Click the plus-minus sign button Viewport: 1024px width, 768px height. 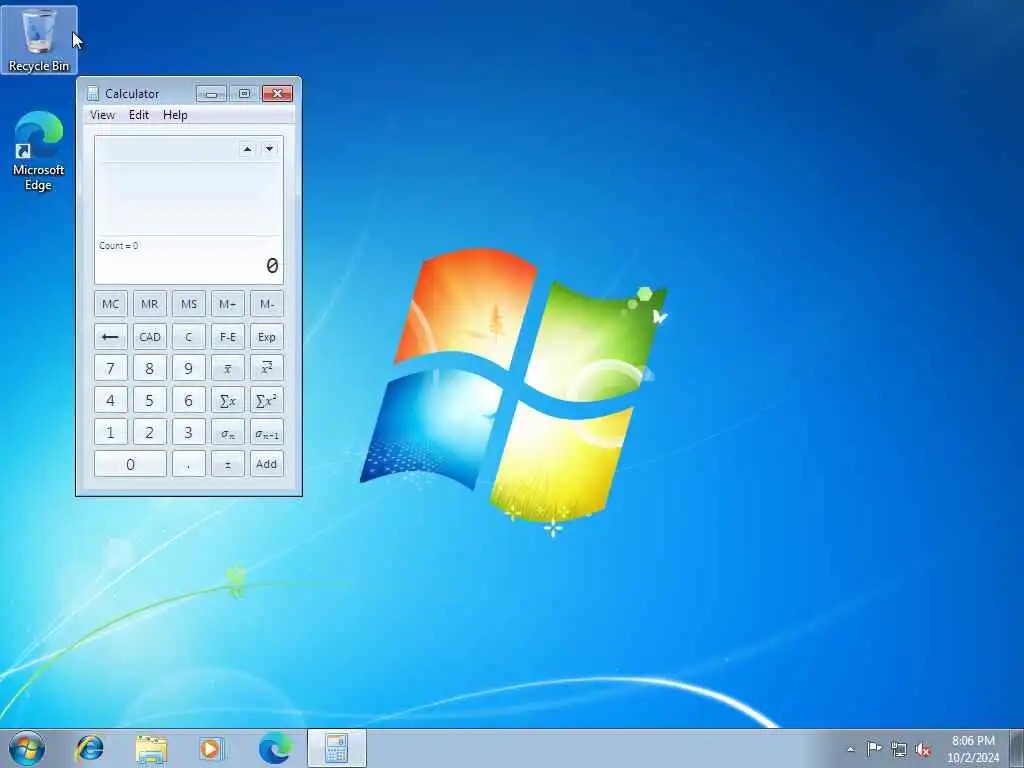pos(227,464)
